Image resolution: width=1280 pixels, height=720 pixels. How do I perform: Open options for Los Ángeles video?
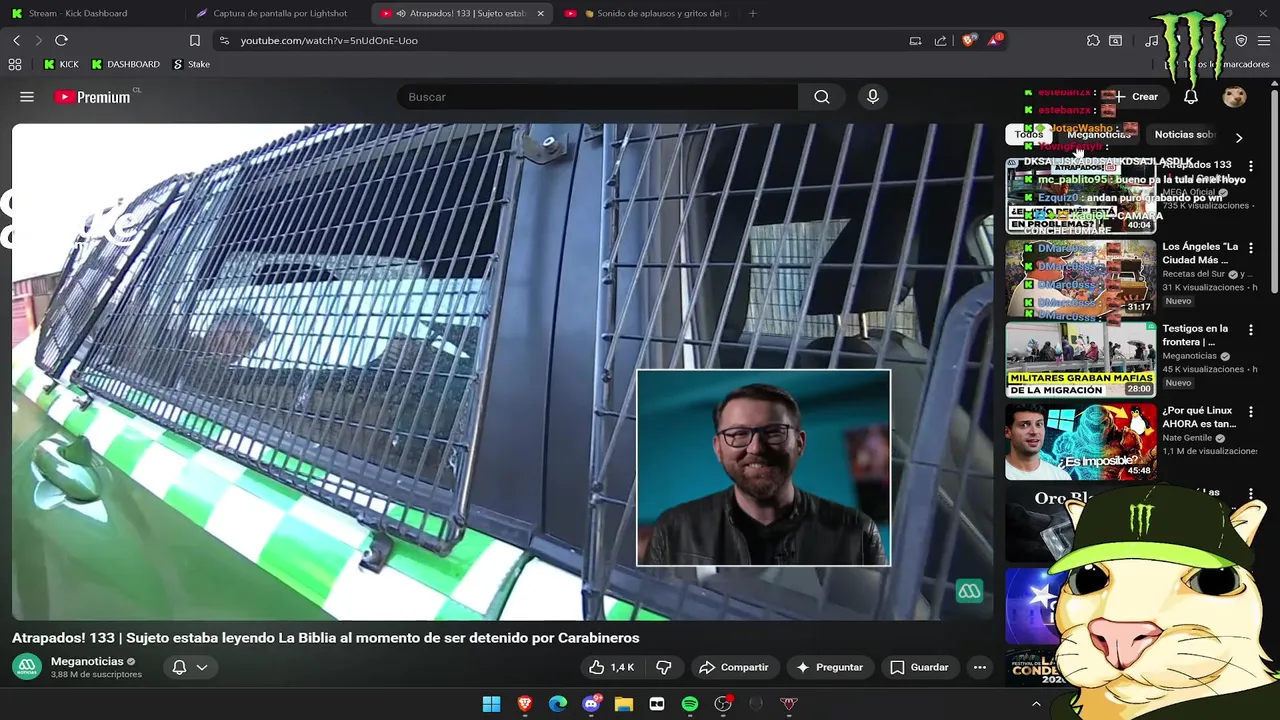click(1250, 248)
